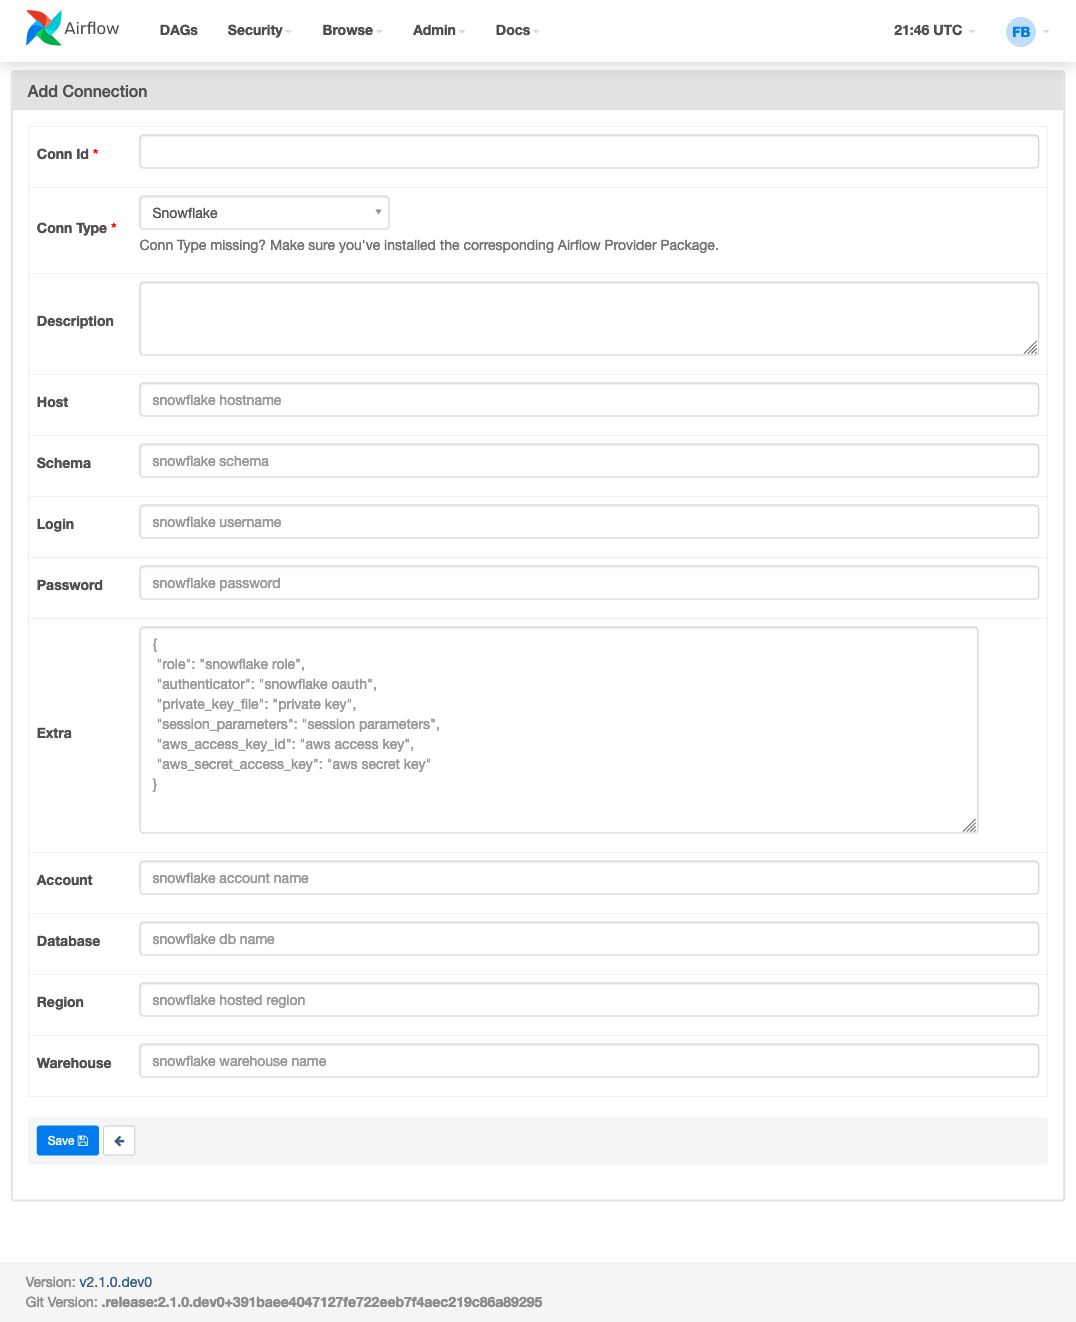This screenshot has width=1076, height=1322.
Task: Expand the 21:46 UTC timezone dropdown
Action: pos(934,31)
